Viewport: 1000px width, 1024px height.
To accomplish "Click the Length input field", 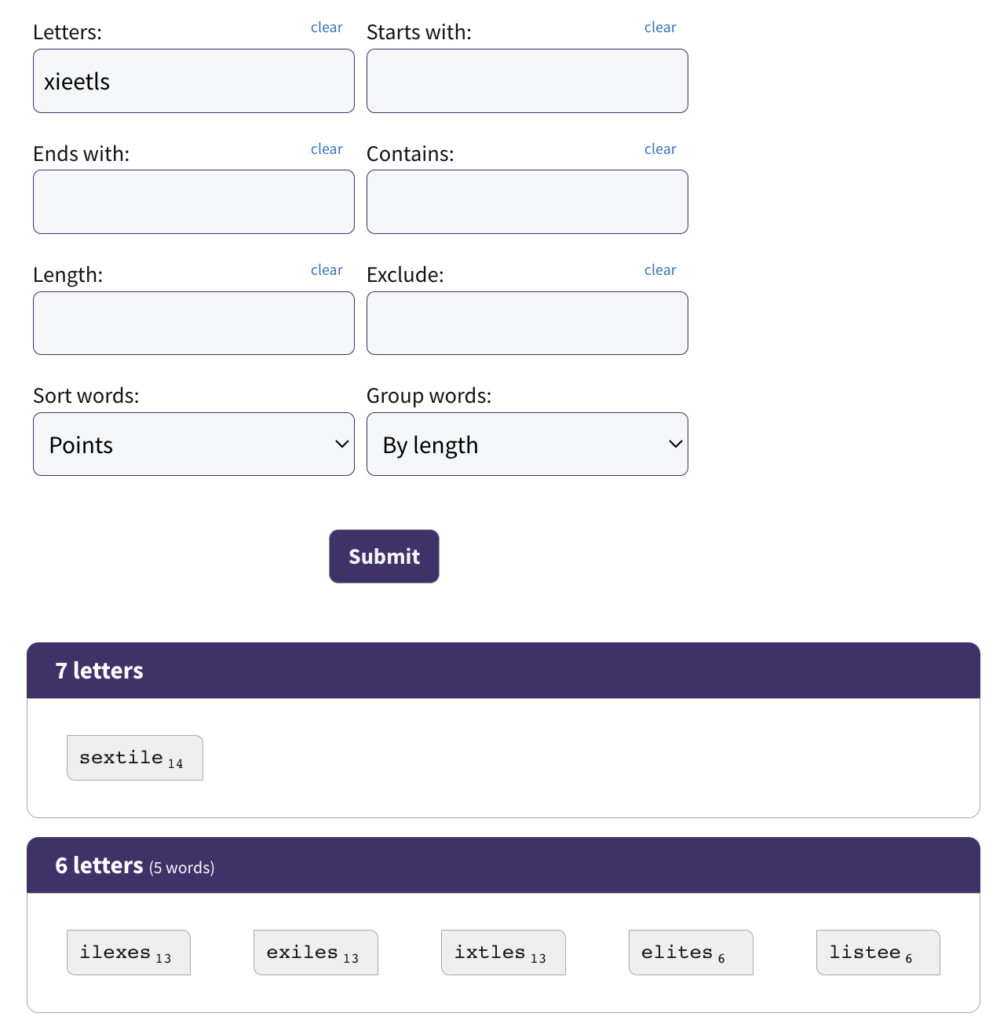I will (193, 323).
